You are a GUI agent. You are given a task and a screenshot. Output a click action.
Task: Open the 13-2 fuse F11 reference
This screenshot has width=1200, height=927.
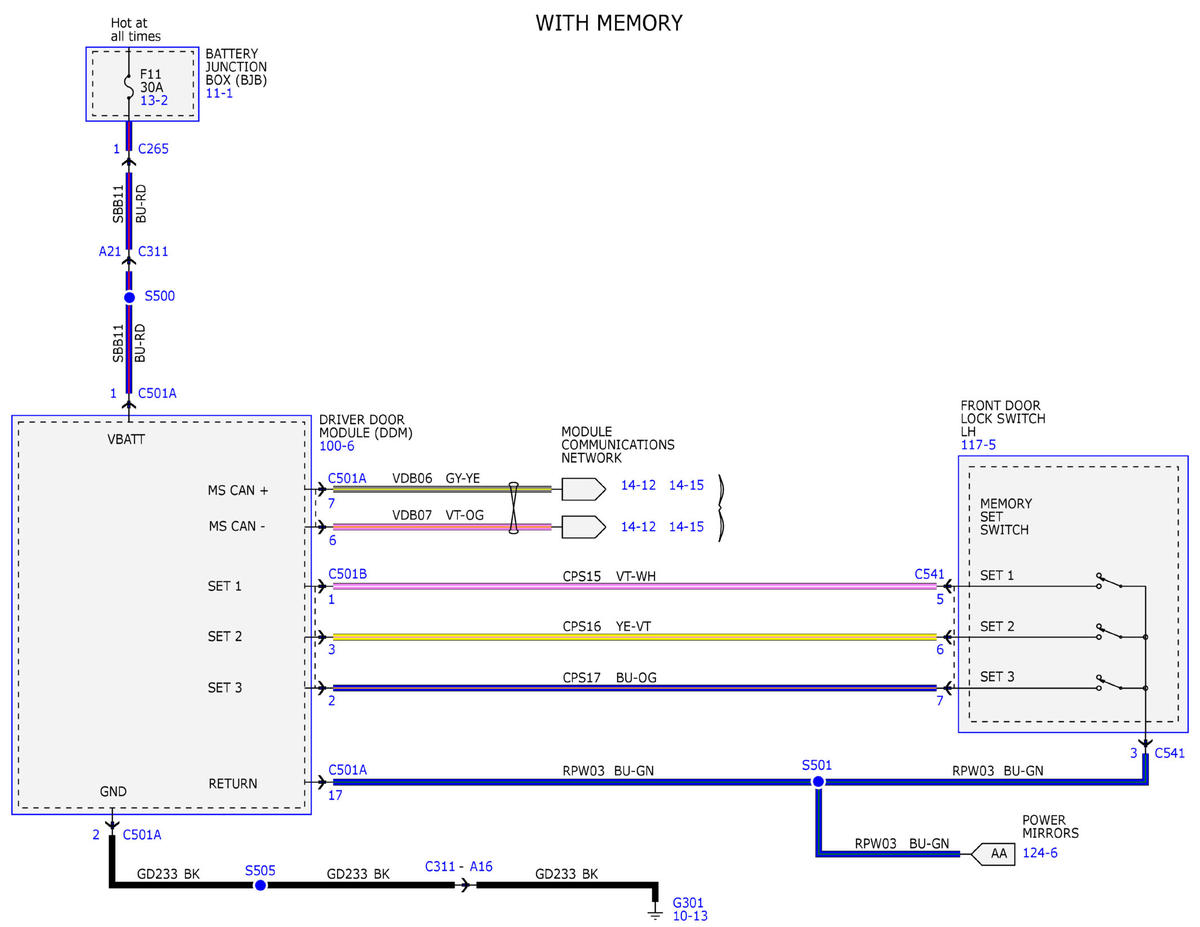tap(154, 101)
